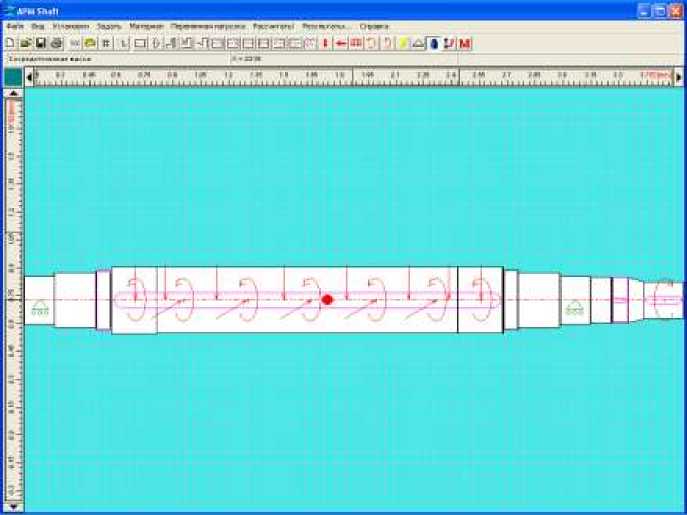Print the shaft drawing
687x515 pixels.
point(56,43)
